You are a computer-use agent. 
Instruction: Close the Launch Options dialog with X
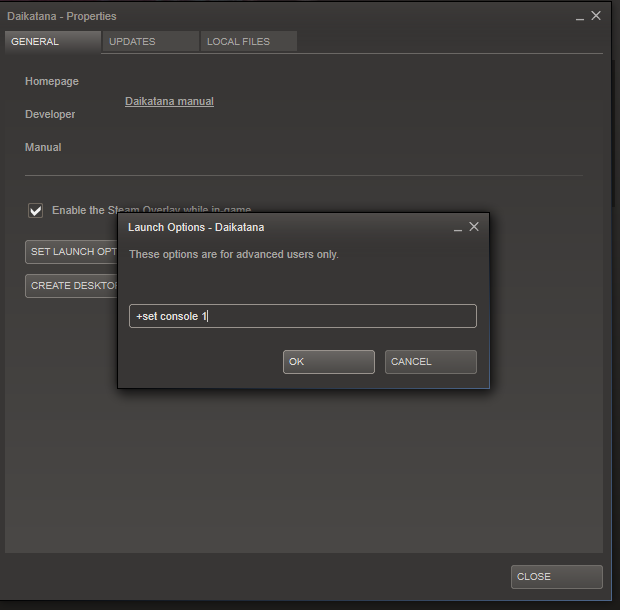[474, 227]
